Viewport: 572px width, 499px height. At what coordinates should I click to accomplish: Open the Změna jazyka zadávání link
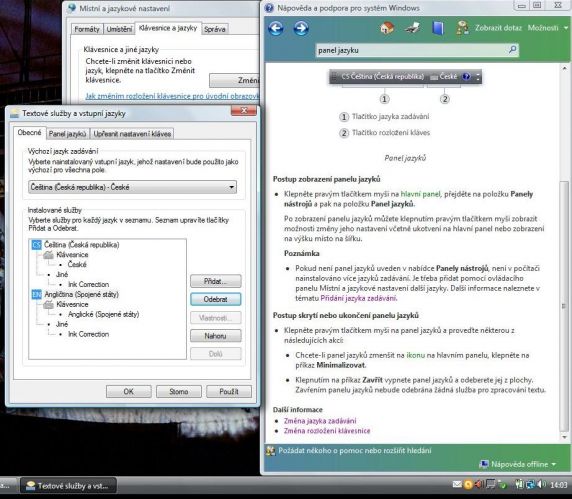(x=320, y=421)
